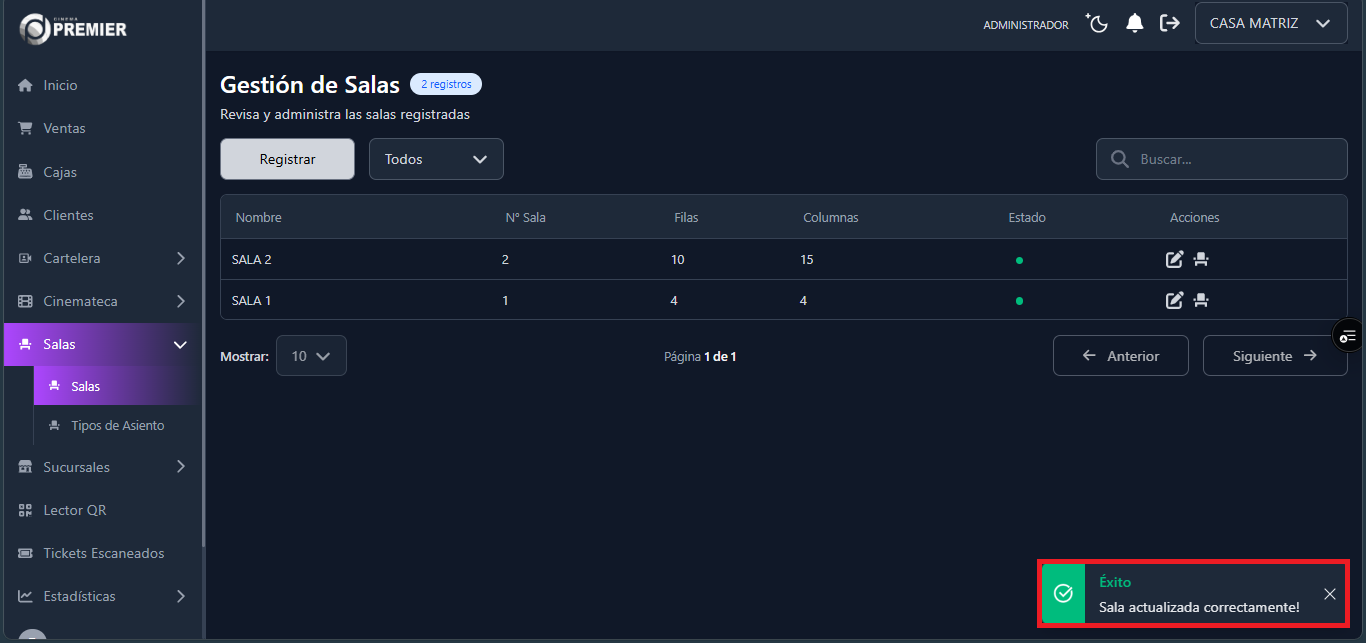Click the Registrar button
The width and height of the screenshot is (1366, 643).
coord(287,159)
